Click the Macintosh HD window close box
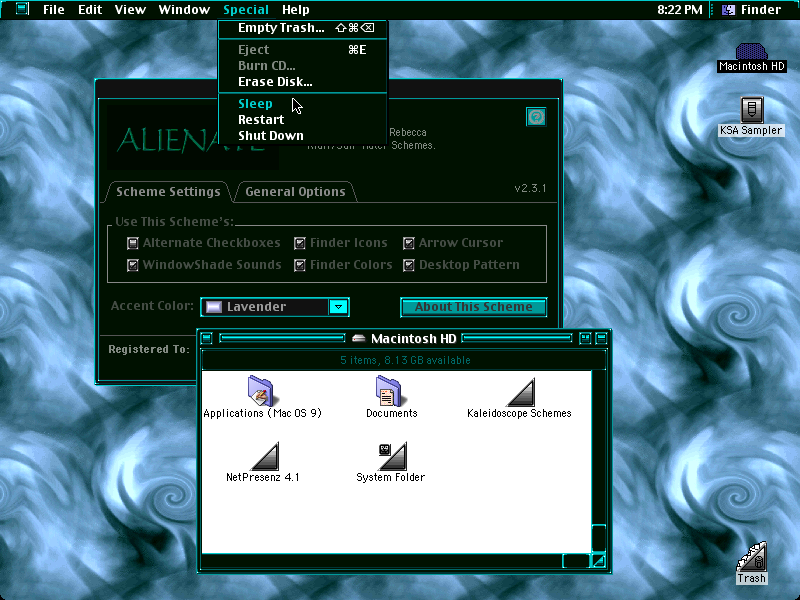This screenshot has width=800, height=600. [x=207, y=338]
